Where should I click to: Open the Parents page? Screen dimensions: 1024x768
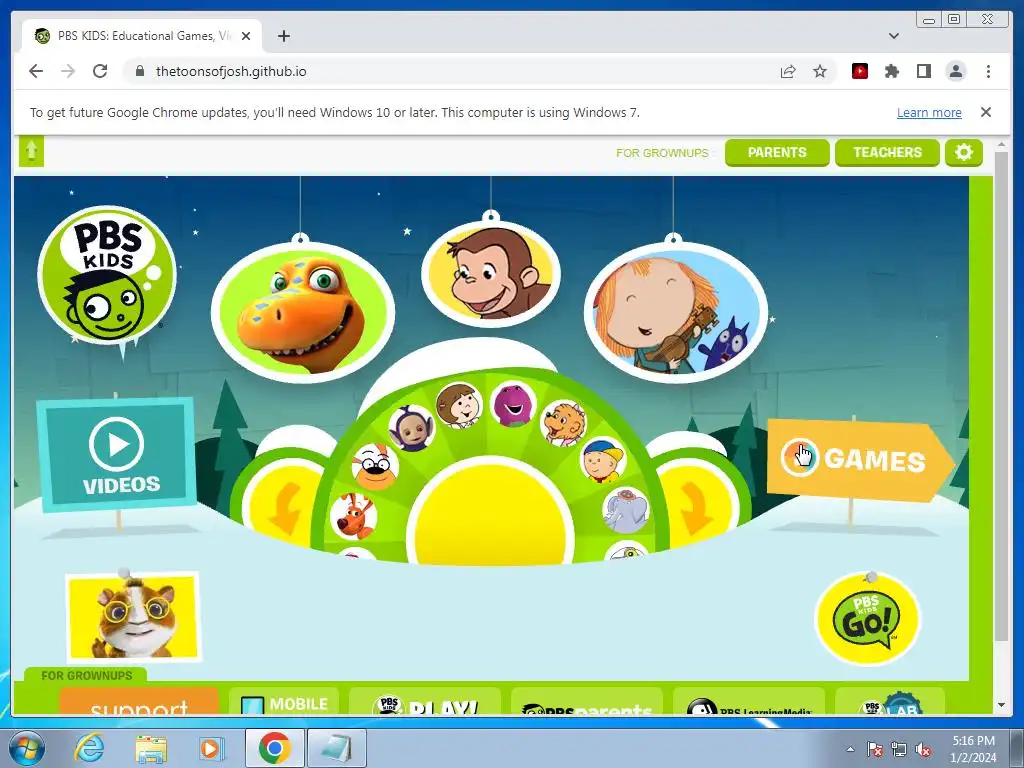coord(777,153)
